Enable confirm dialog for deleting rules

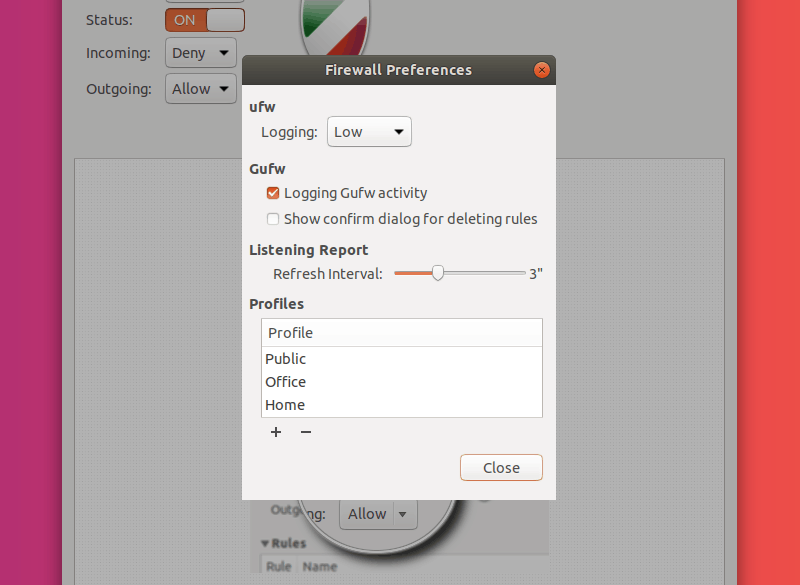pos(272,219)
